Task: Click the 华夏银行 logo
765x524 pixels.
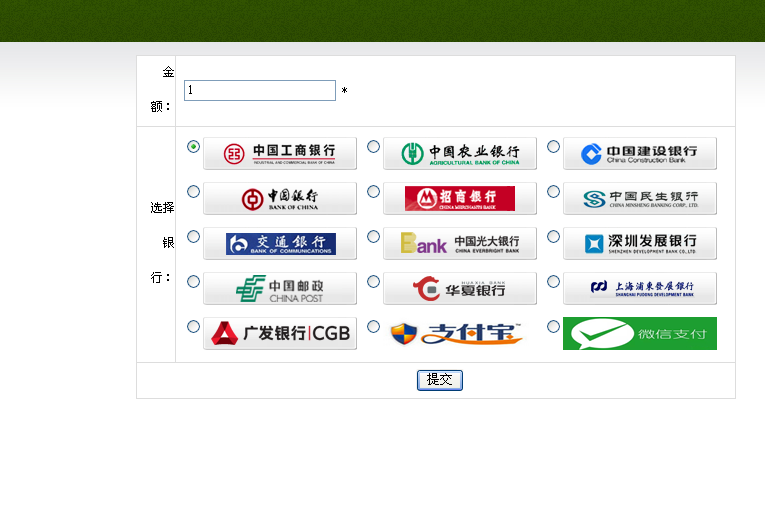Action: click(460, 288)
